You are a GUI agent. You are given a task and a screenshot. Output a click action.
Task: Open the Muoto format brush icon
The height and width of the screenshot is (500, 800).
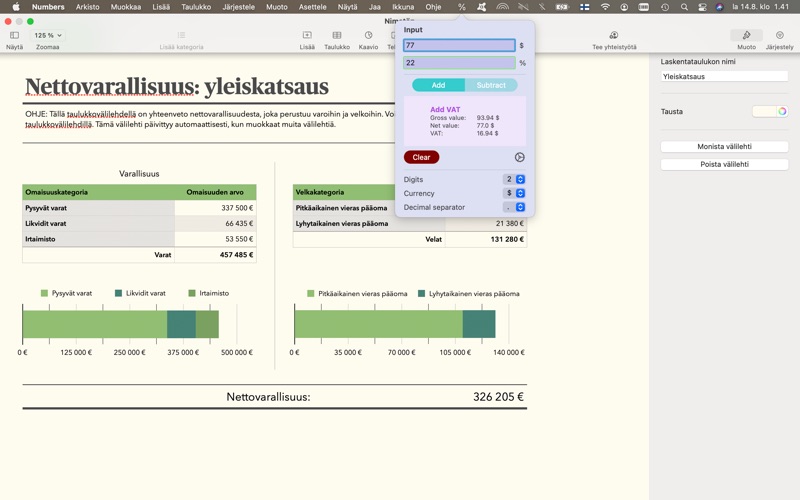(746, 35)
